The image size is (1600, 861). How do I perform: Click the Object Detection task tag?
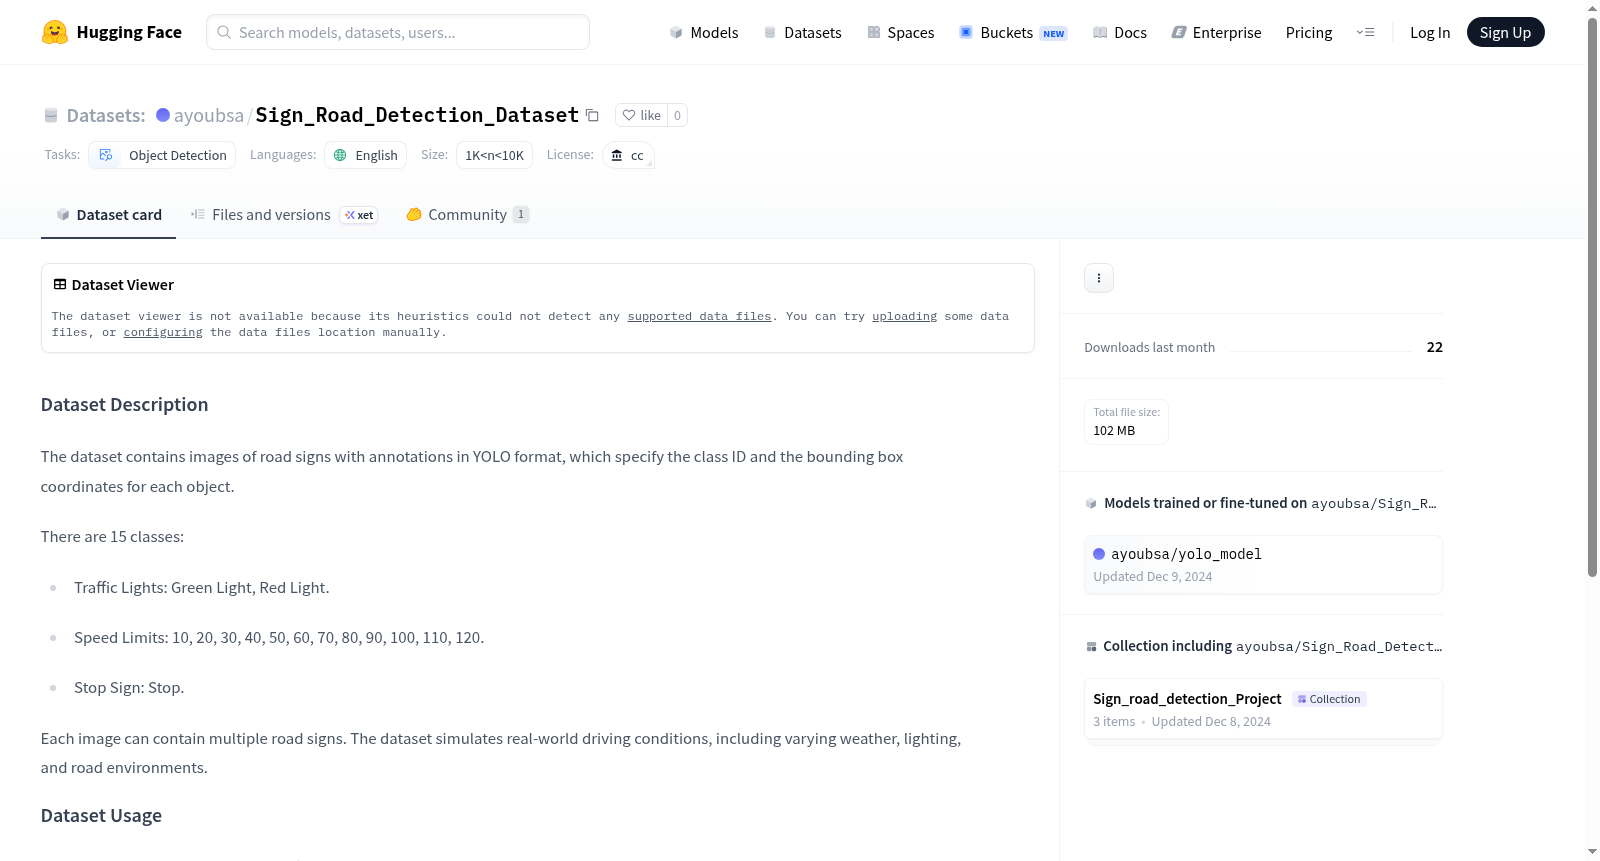[162, 155]
